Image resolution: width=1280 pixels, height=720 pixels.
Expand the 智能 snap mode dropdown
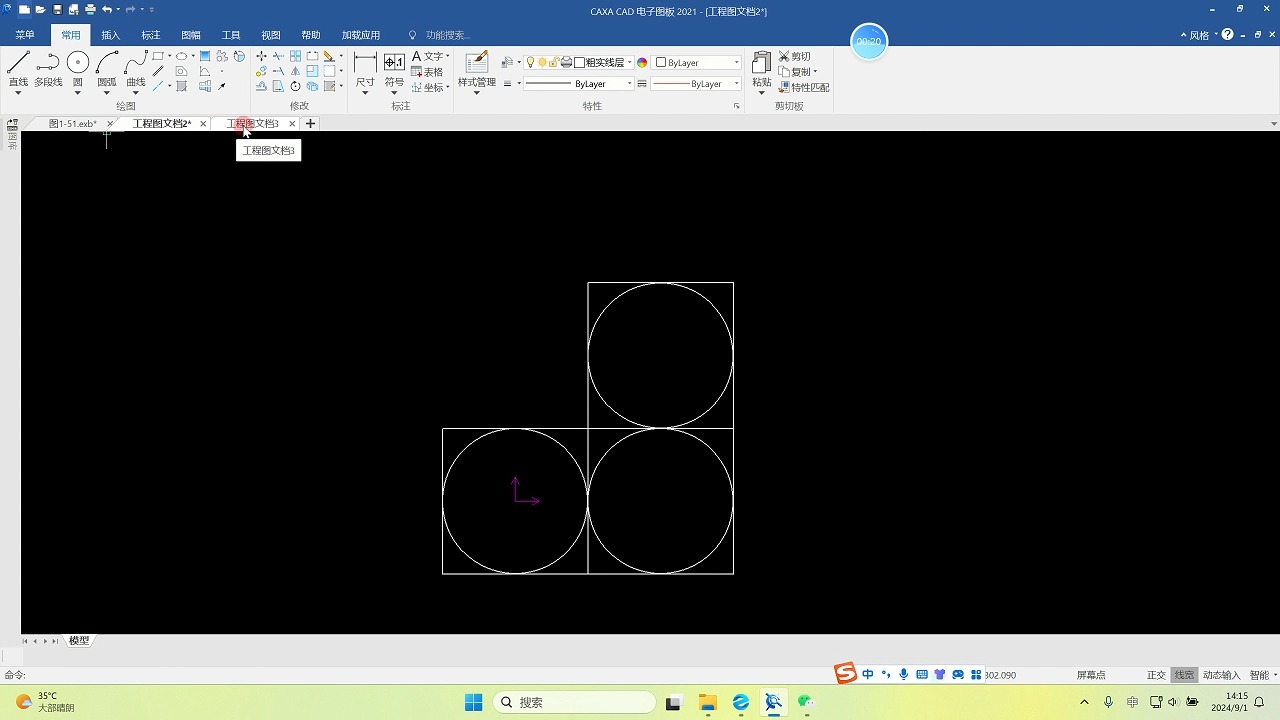click(1263, 675)
